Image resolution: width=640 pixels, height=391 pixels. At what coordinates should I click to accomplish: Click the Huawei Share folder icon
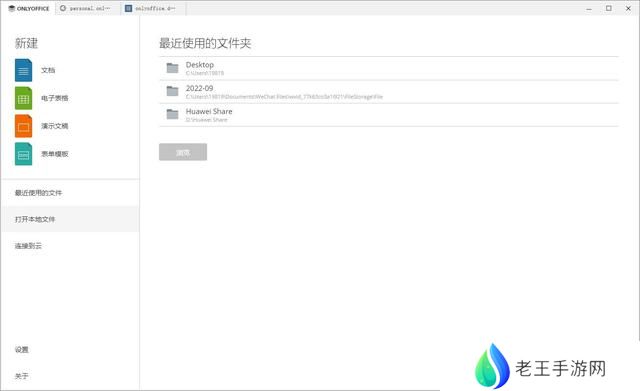tap(173, 114)
